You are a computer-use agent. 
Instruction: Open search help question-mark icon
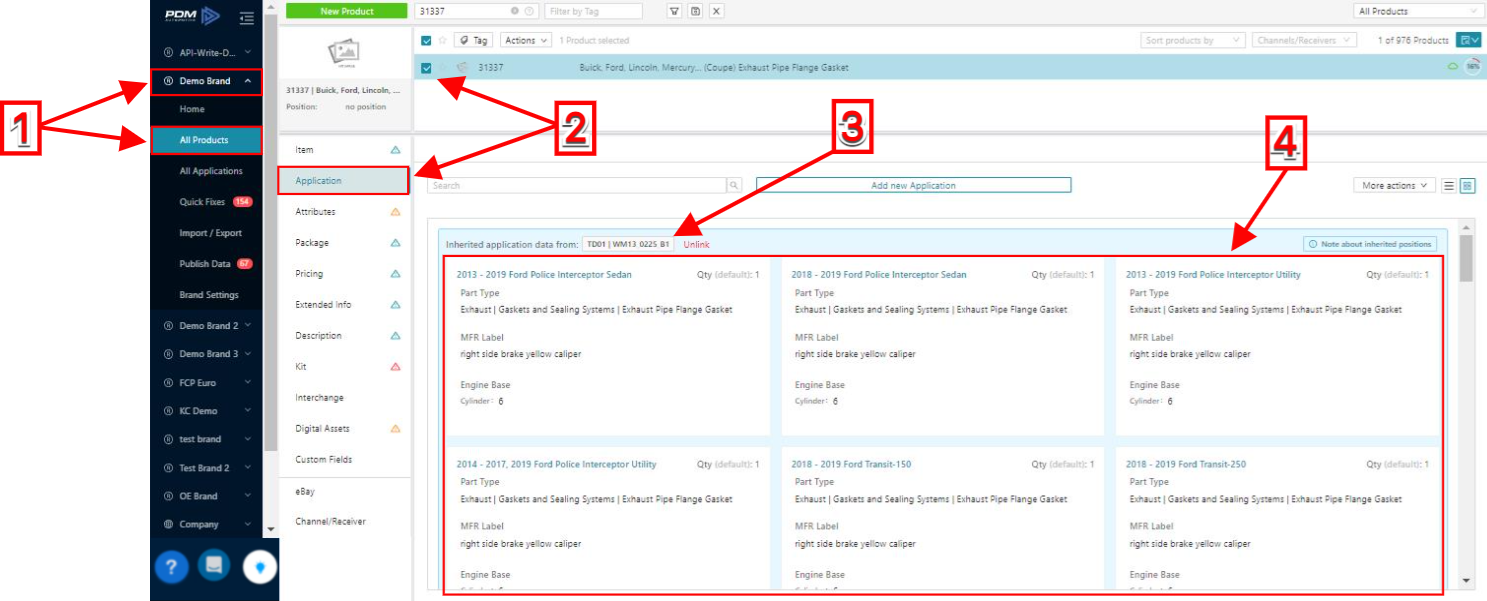(x=529, y=11)
